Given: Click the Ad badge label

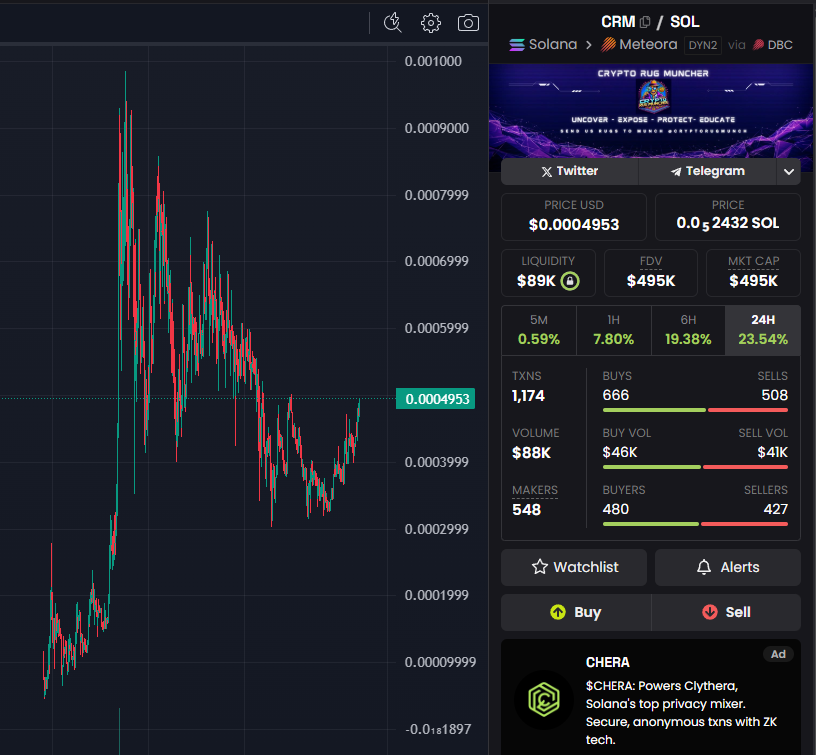Looking at the screenshot, I should [x=778, y=654].
